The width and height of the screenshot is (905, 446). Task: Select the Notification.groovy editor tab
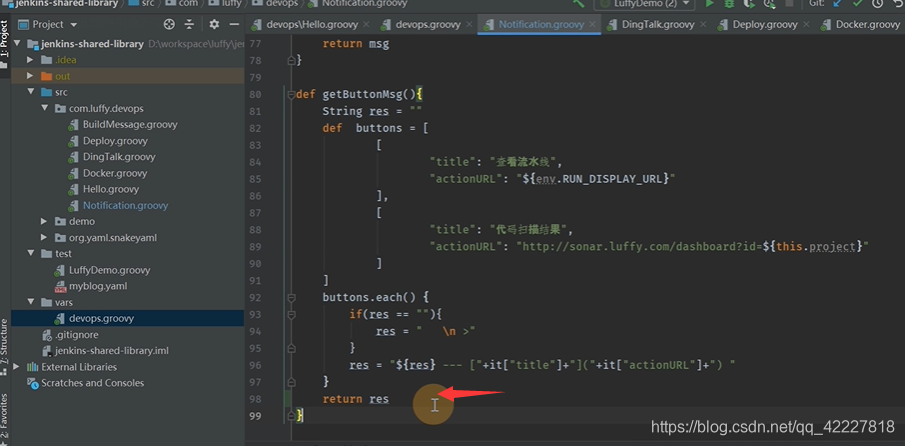pyautogui.click(x=541, y=25)
